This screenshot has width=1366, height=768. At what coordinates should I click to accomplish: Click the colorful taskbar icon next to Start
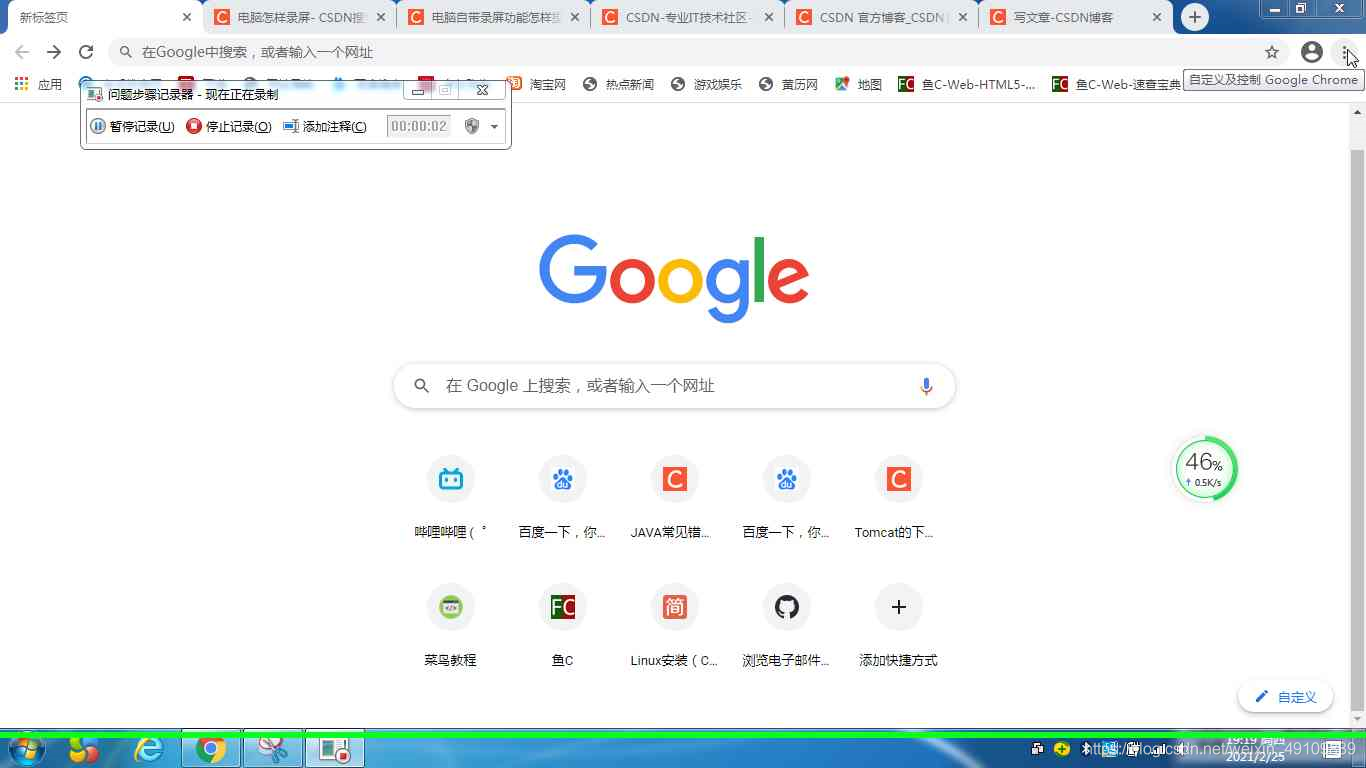(85, 749)
